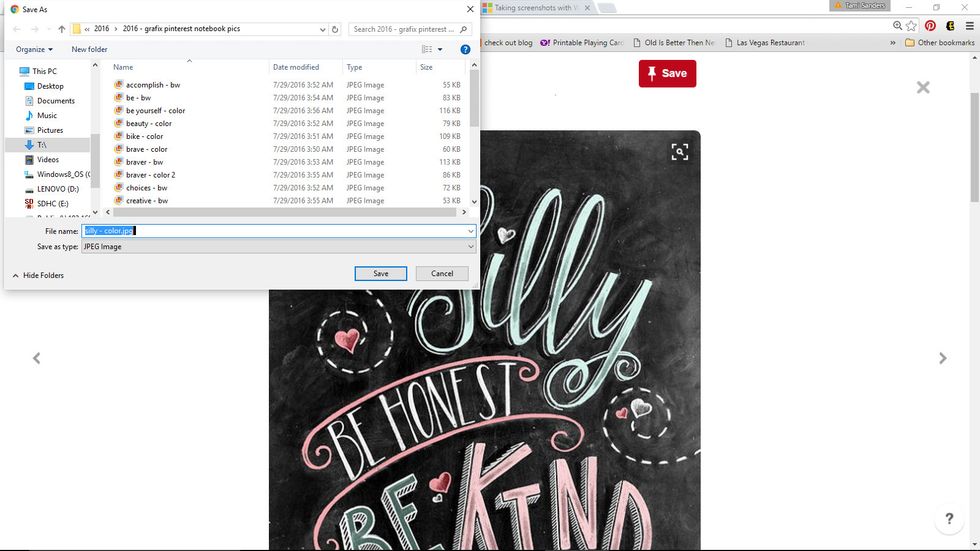Open File name dropdown arrow
The height and width of the screenshot is (551, 980).
point(471,231)
